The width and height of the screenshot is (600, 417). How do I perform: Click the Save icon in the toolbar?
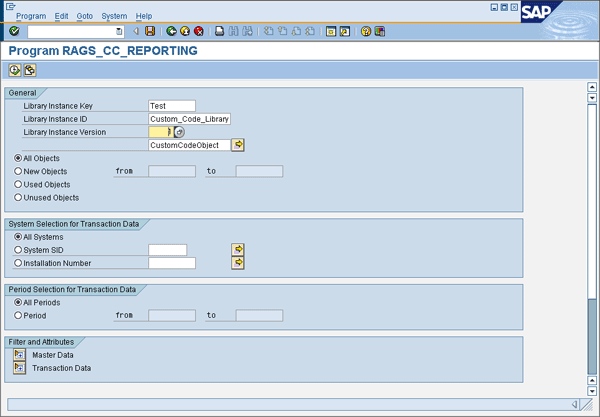coord(150,31)
